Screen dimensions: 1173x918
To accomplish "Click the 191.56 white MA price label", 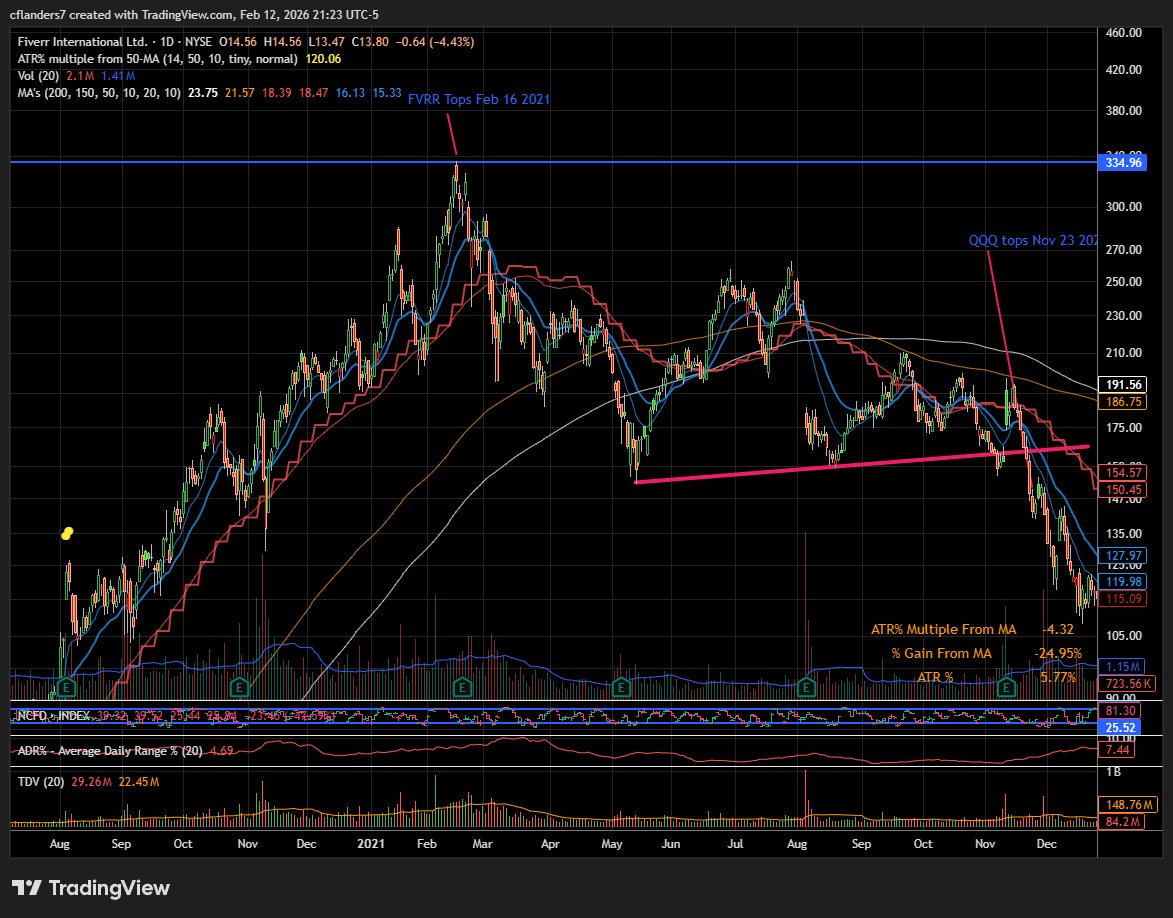I will coord(1121,385).
